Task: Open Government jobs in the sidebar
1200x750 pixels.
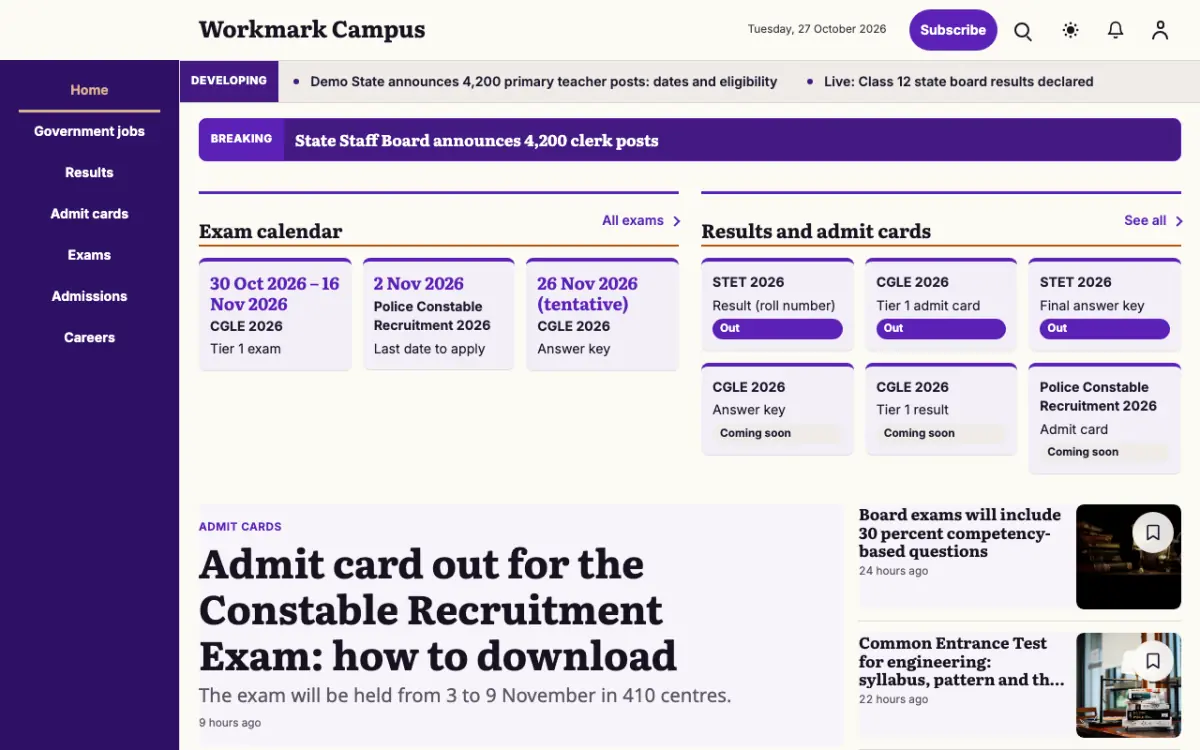Action: click(89, 131)
